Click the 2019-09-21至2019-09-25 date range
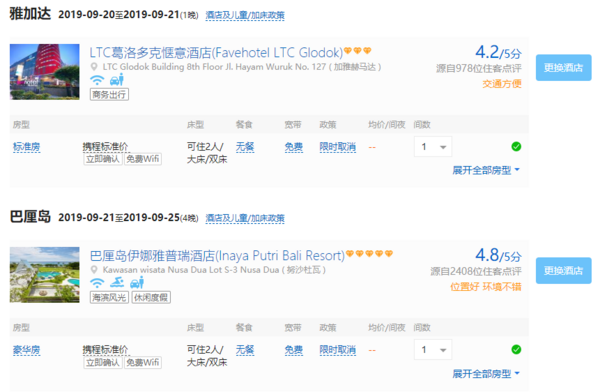The height and width of the screenshot is (392, 600). [119, 218]
